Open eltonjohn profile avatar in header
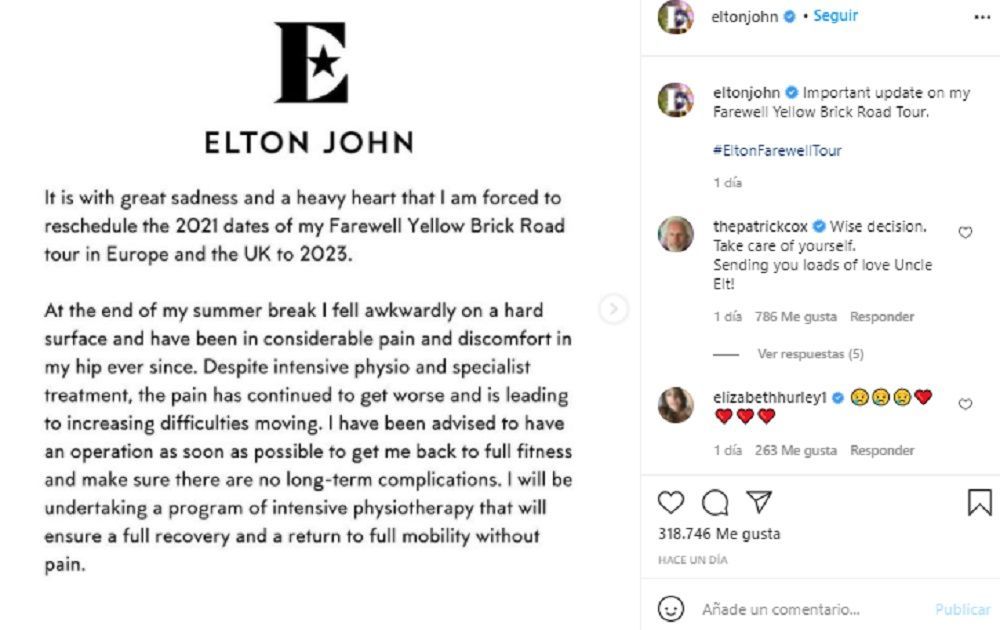 coord(676,17)
